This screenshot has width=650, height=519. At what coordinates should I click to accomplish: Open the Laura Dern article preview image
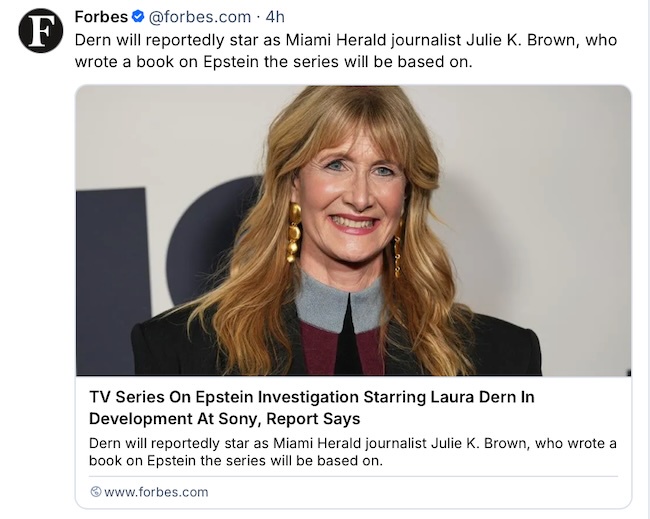point(353,230)
